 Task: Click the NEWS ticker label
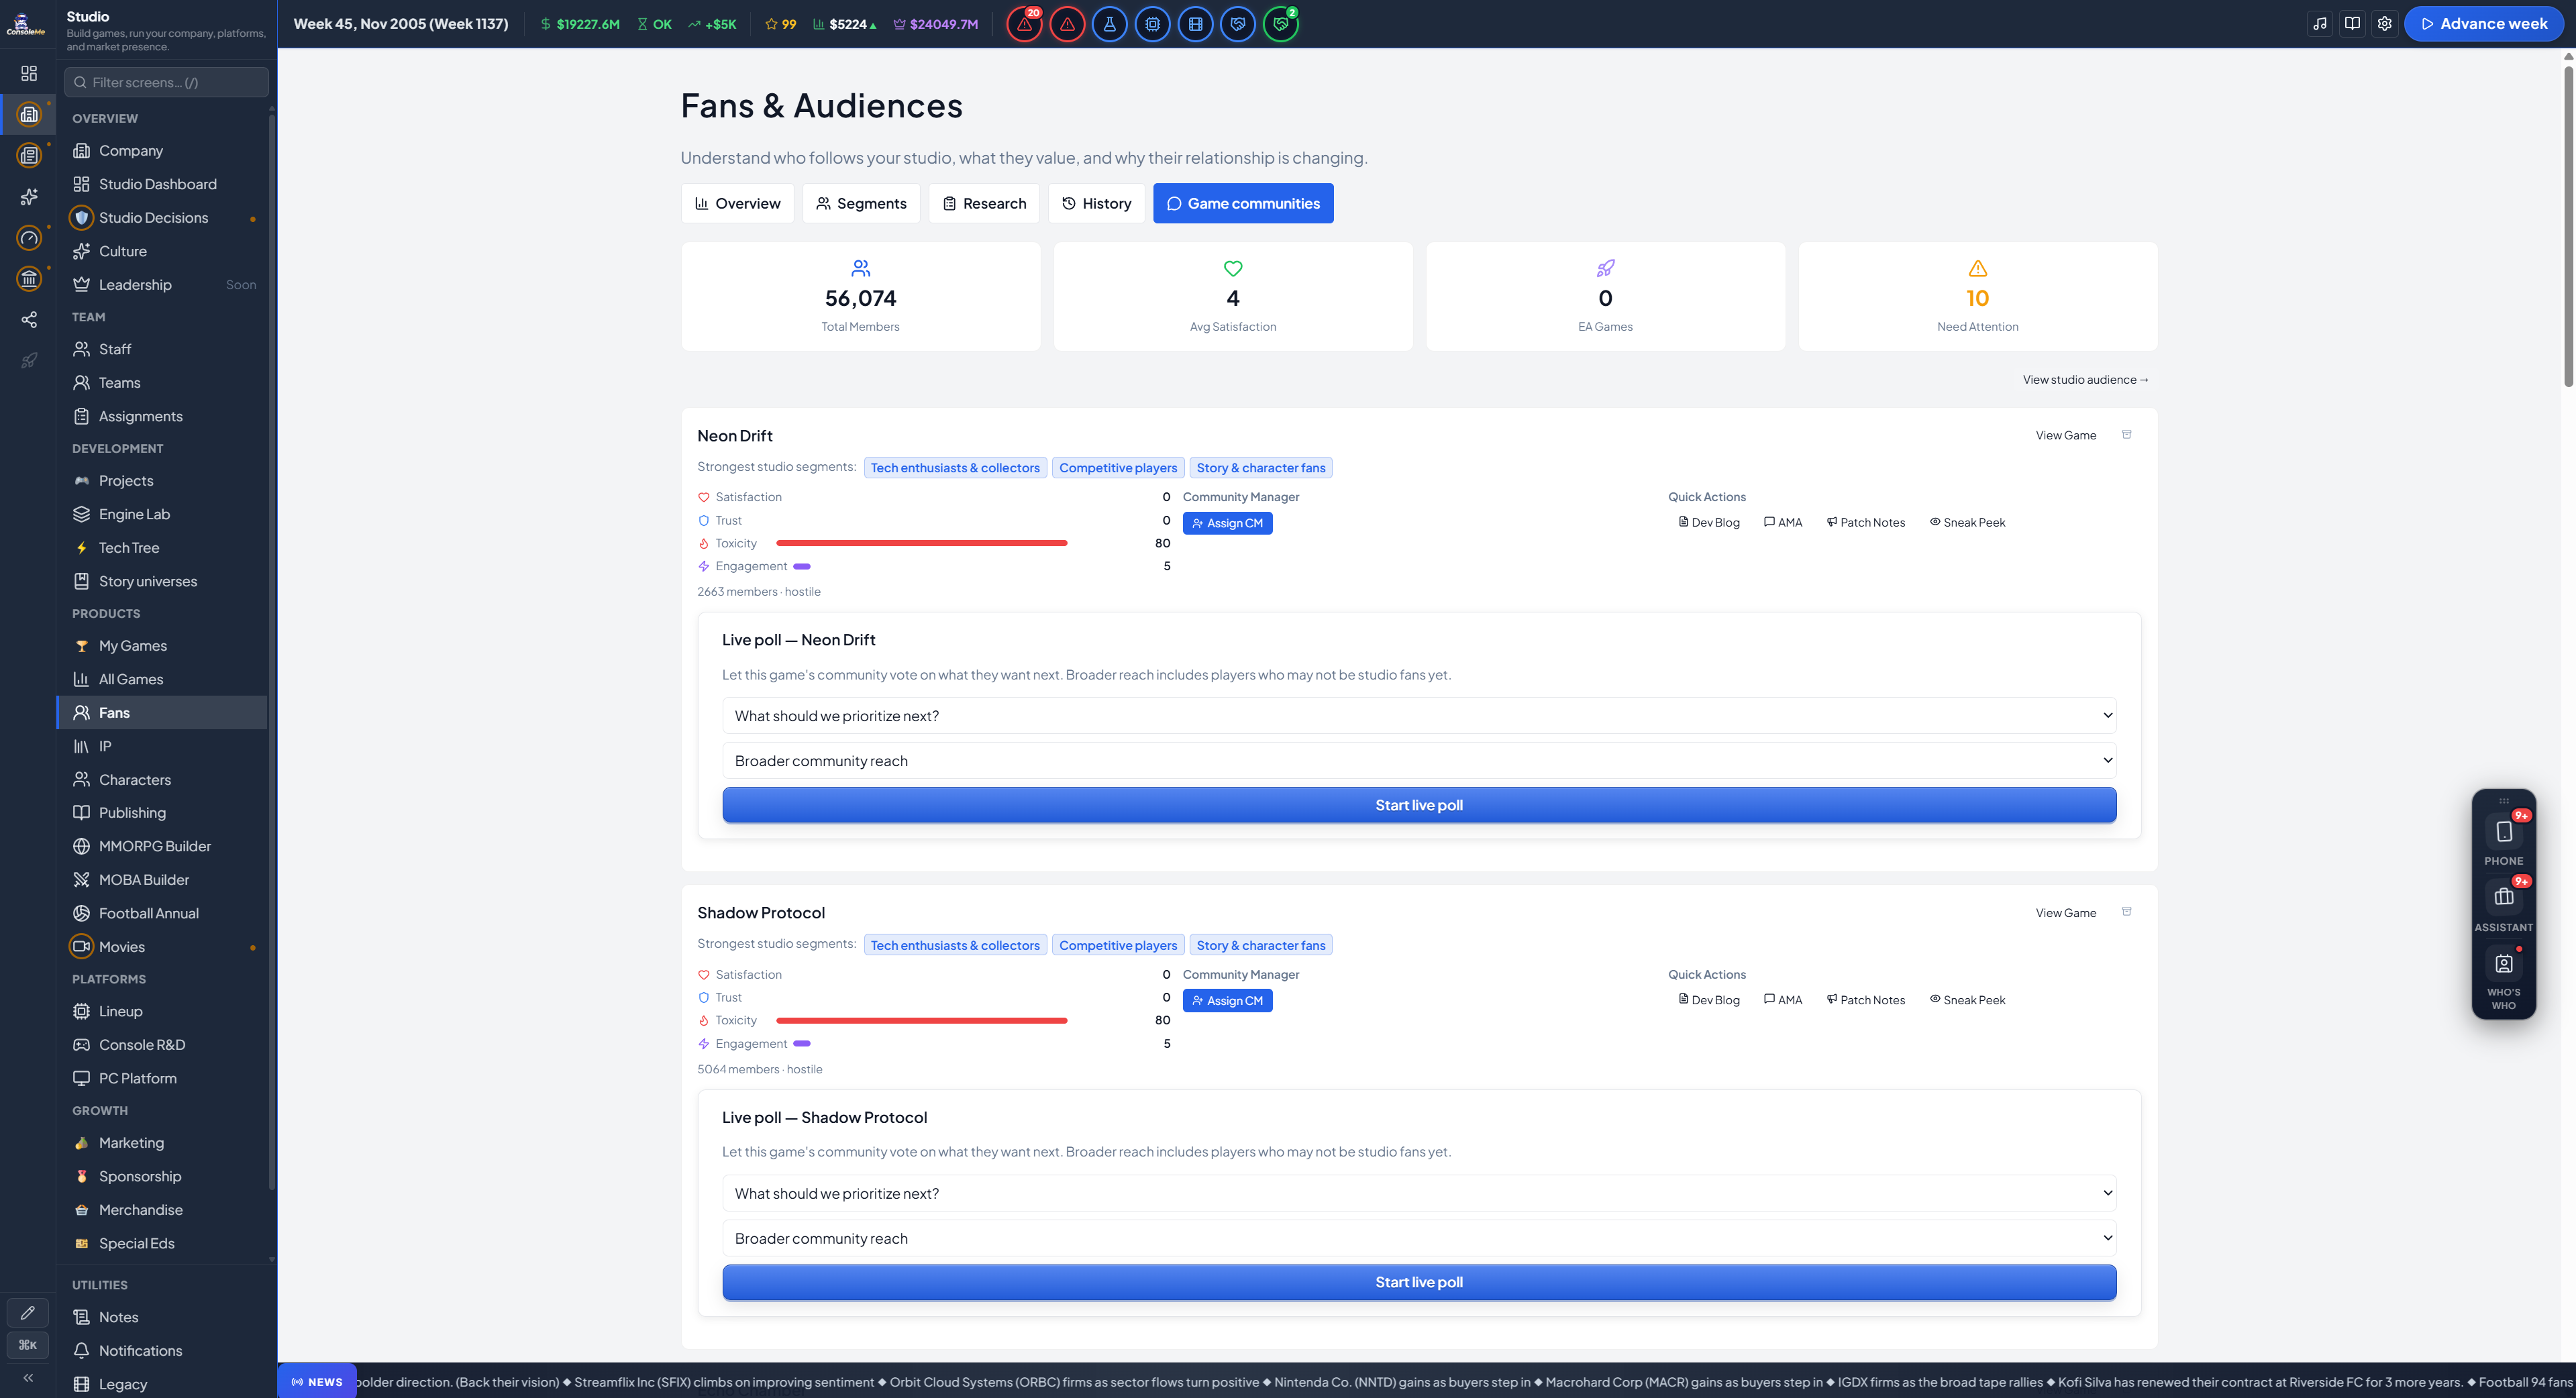tap(317, 1382)
